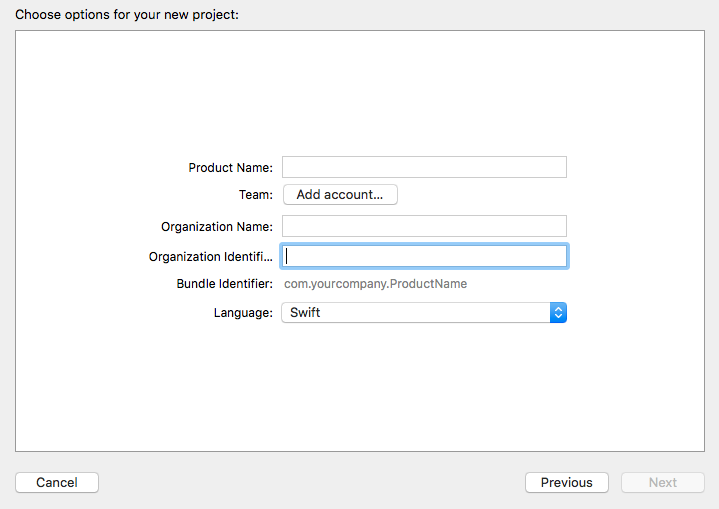This screenshot has height=509, width=719.
Task: Click the dimmed Next button
Action: (x=663, y=482)
